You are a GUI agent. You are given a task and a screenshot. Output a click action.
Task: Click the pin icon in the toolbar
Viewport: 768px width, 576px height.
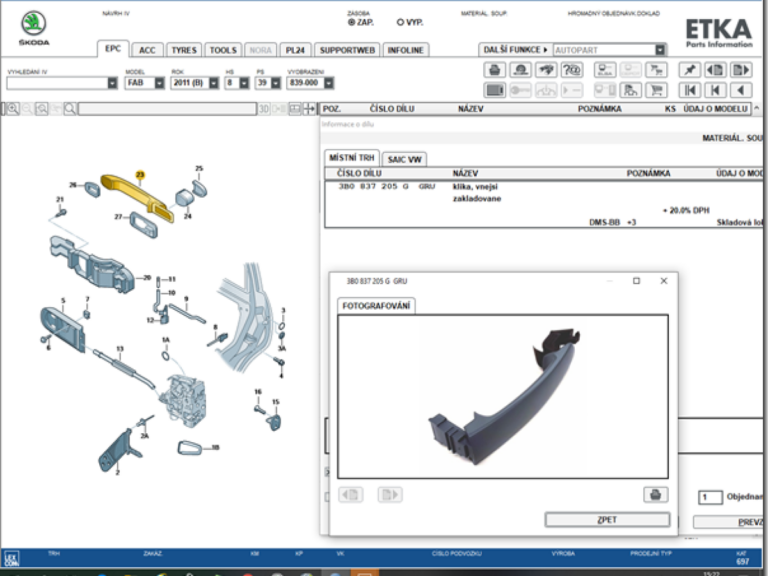click(x=689, y=70)
